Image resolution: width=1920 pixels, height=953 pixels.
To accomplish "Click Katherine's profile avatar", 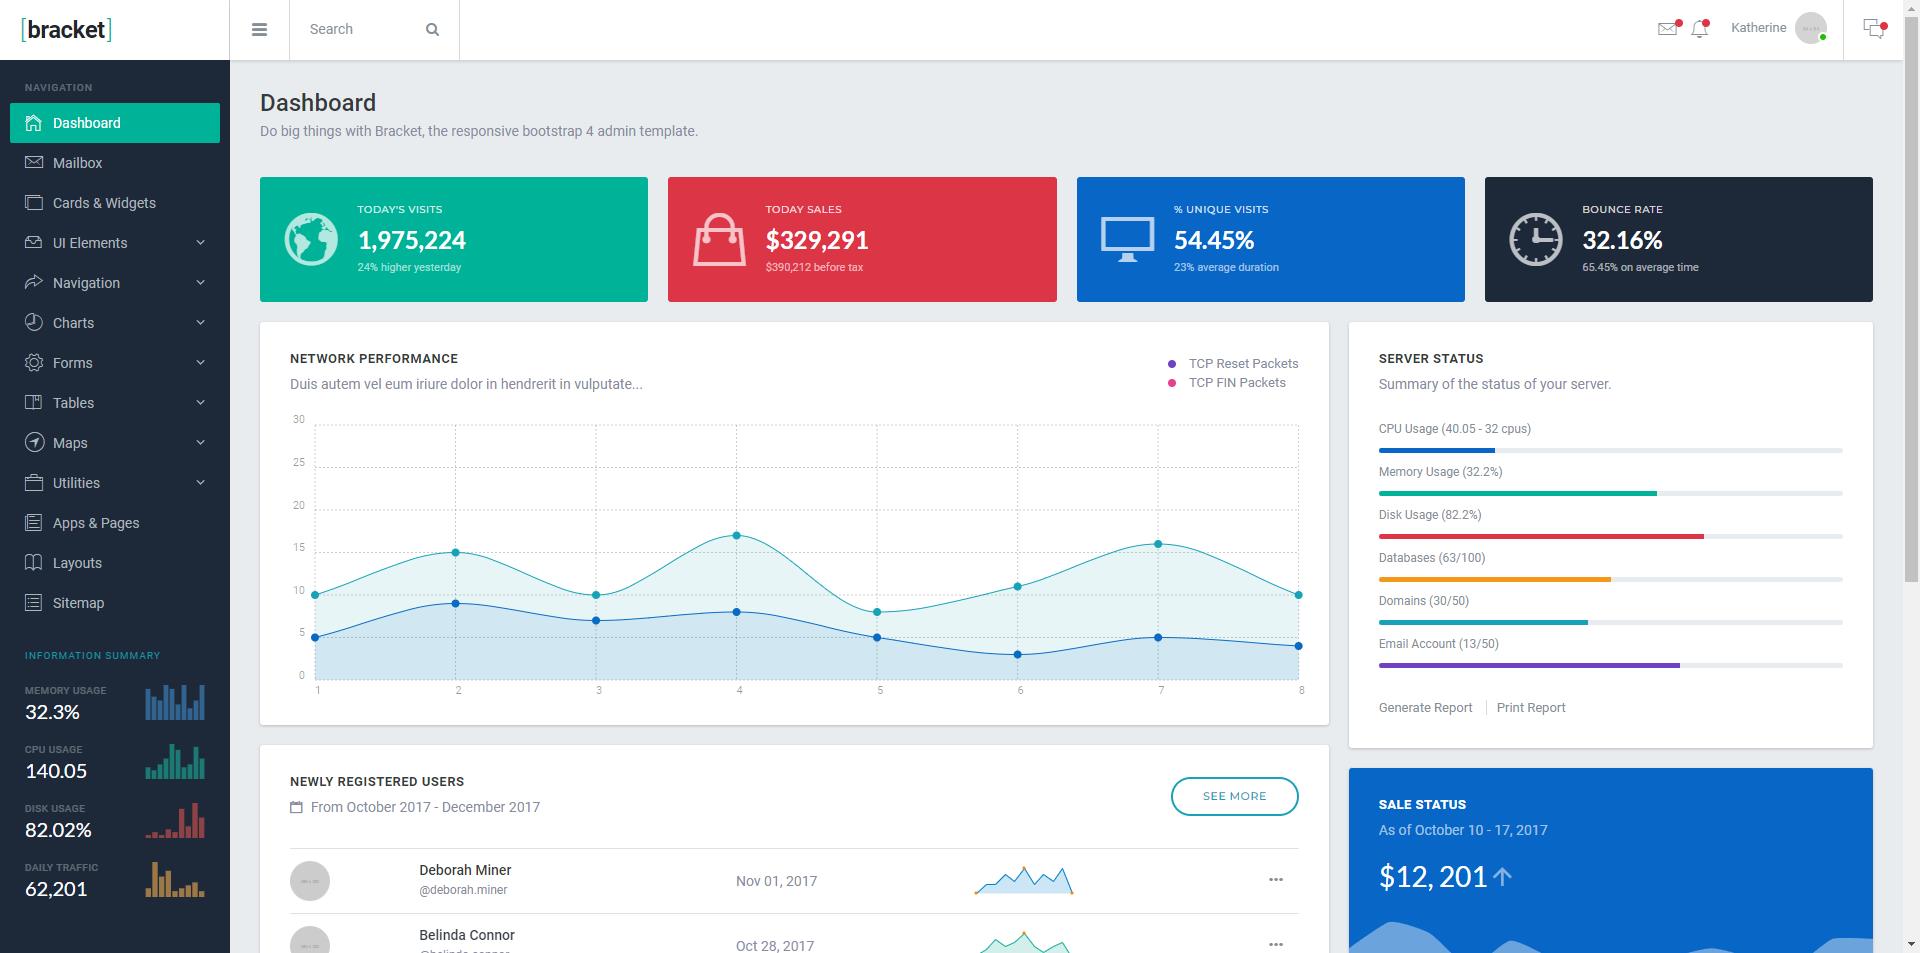I will (1811, 29).
